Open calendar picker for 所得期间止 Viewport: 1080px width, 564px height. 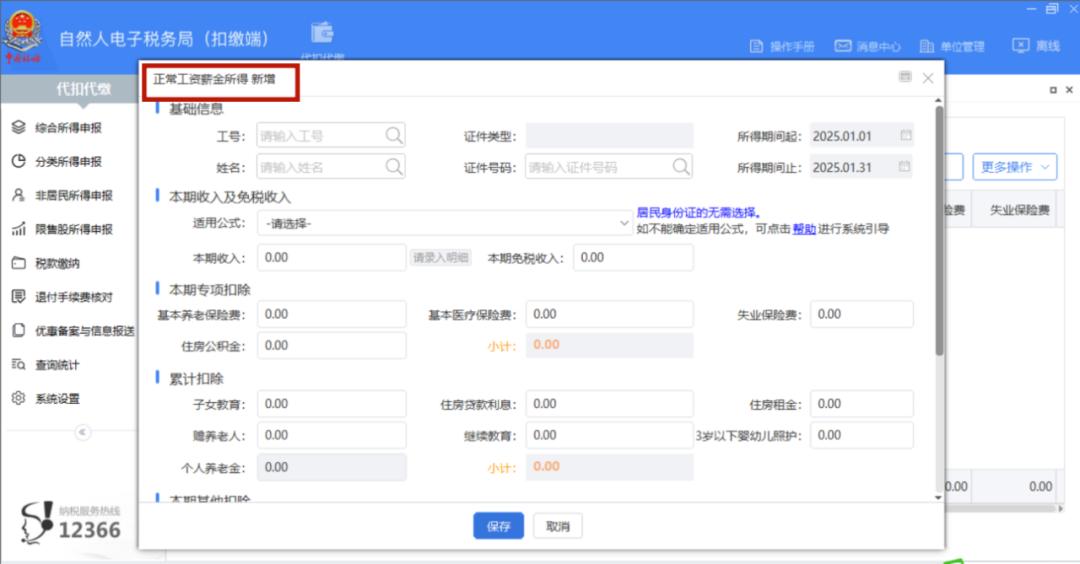pos(905,167)
